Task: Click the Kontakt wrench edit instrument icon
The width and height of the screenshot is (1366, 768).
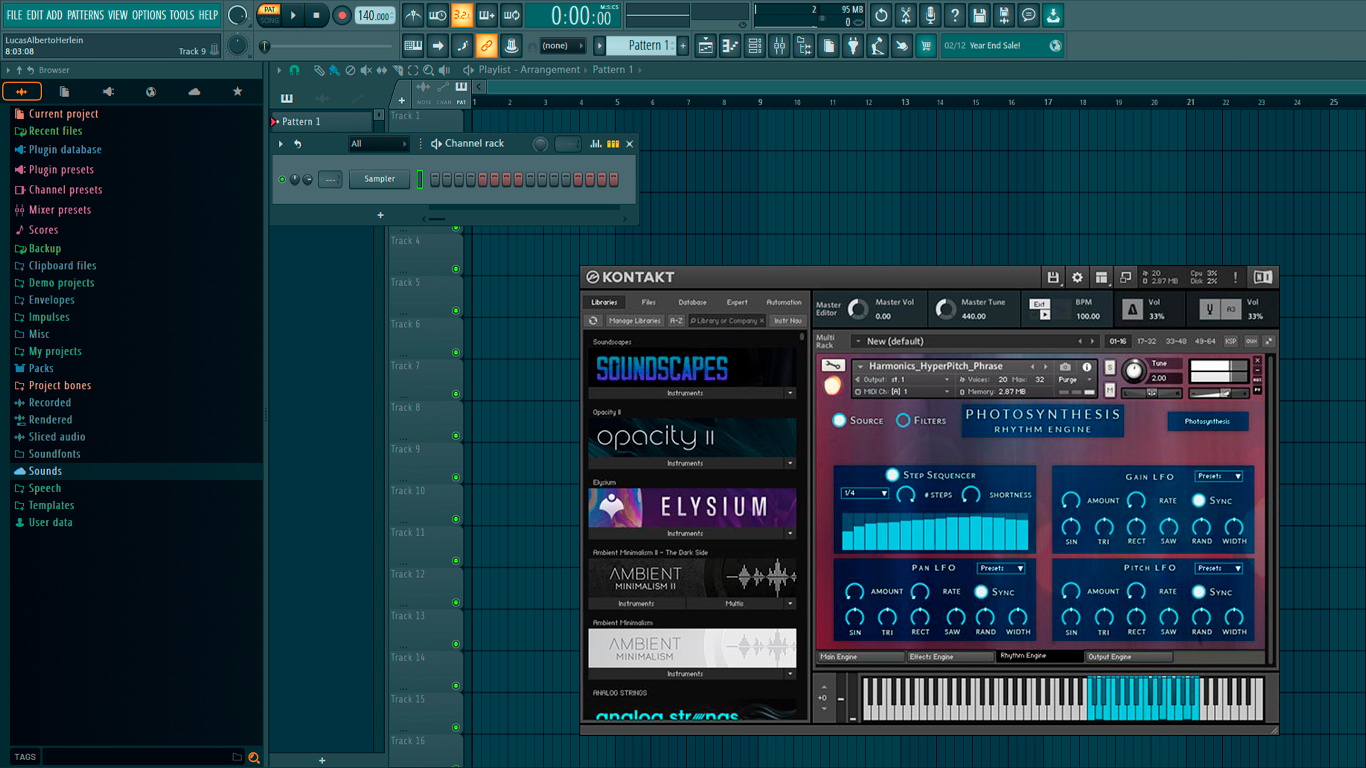Action: pyautogui.click(x=833, y=366)
